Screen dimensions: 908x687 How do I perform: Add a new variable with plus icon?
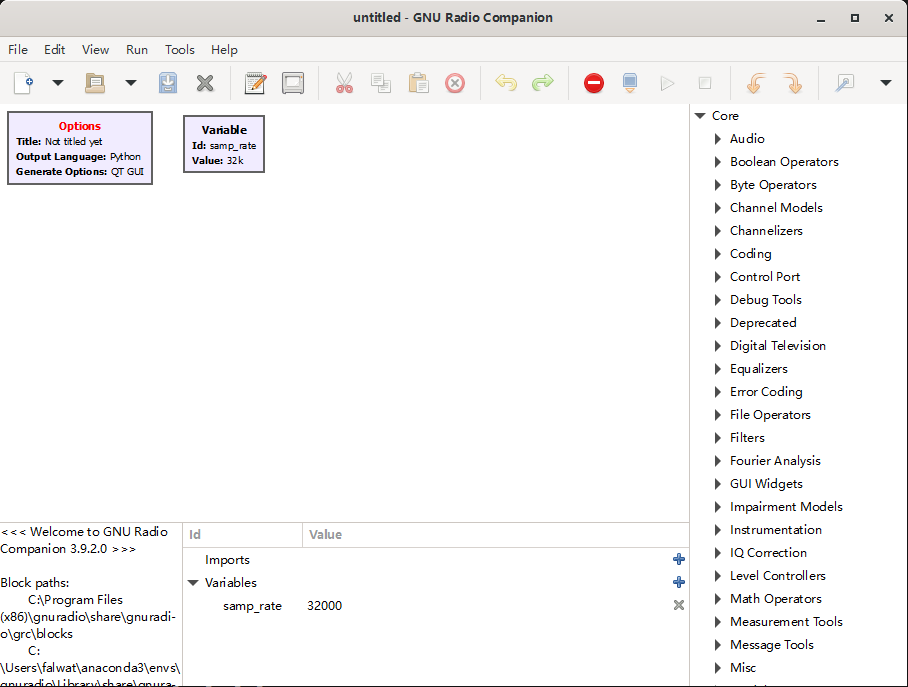click(x=679, y=582)
